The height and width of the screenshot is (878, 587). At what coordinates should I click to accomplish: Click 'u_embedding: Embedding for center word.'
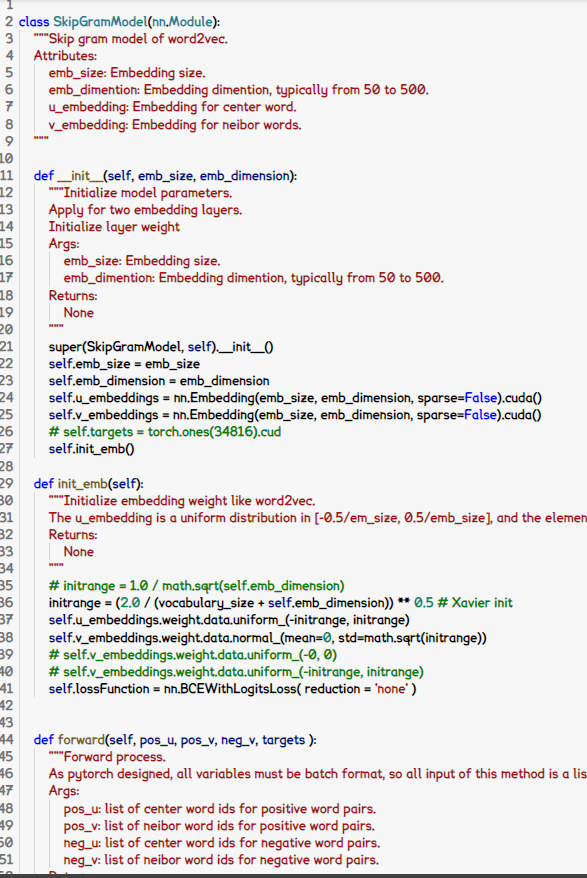[173, 106]
